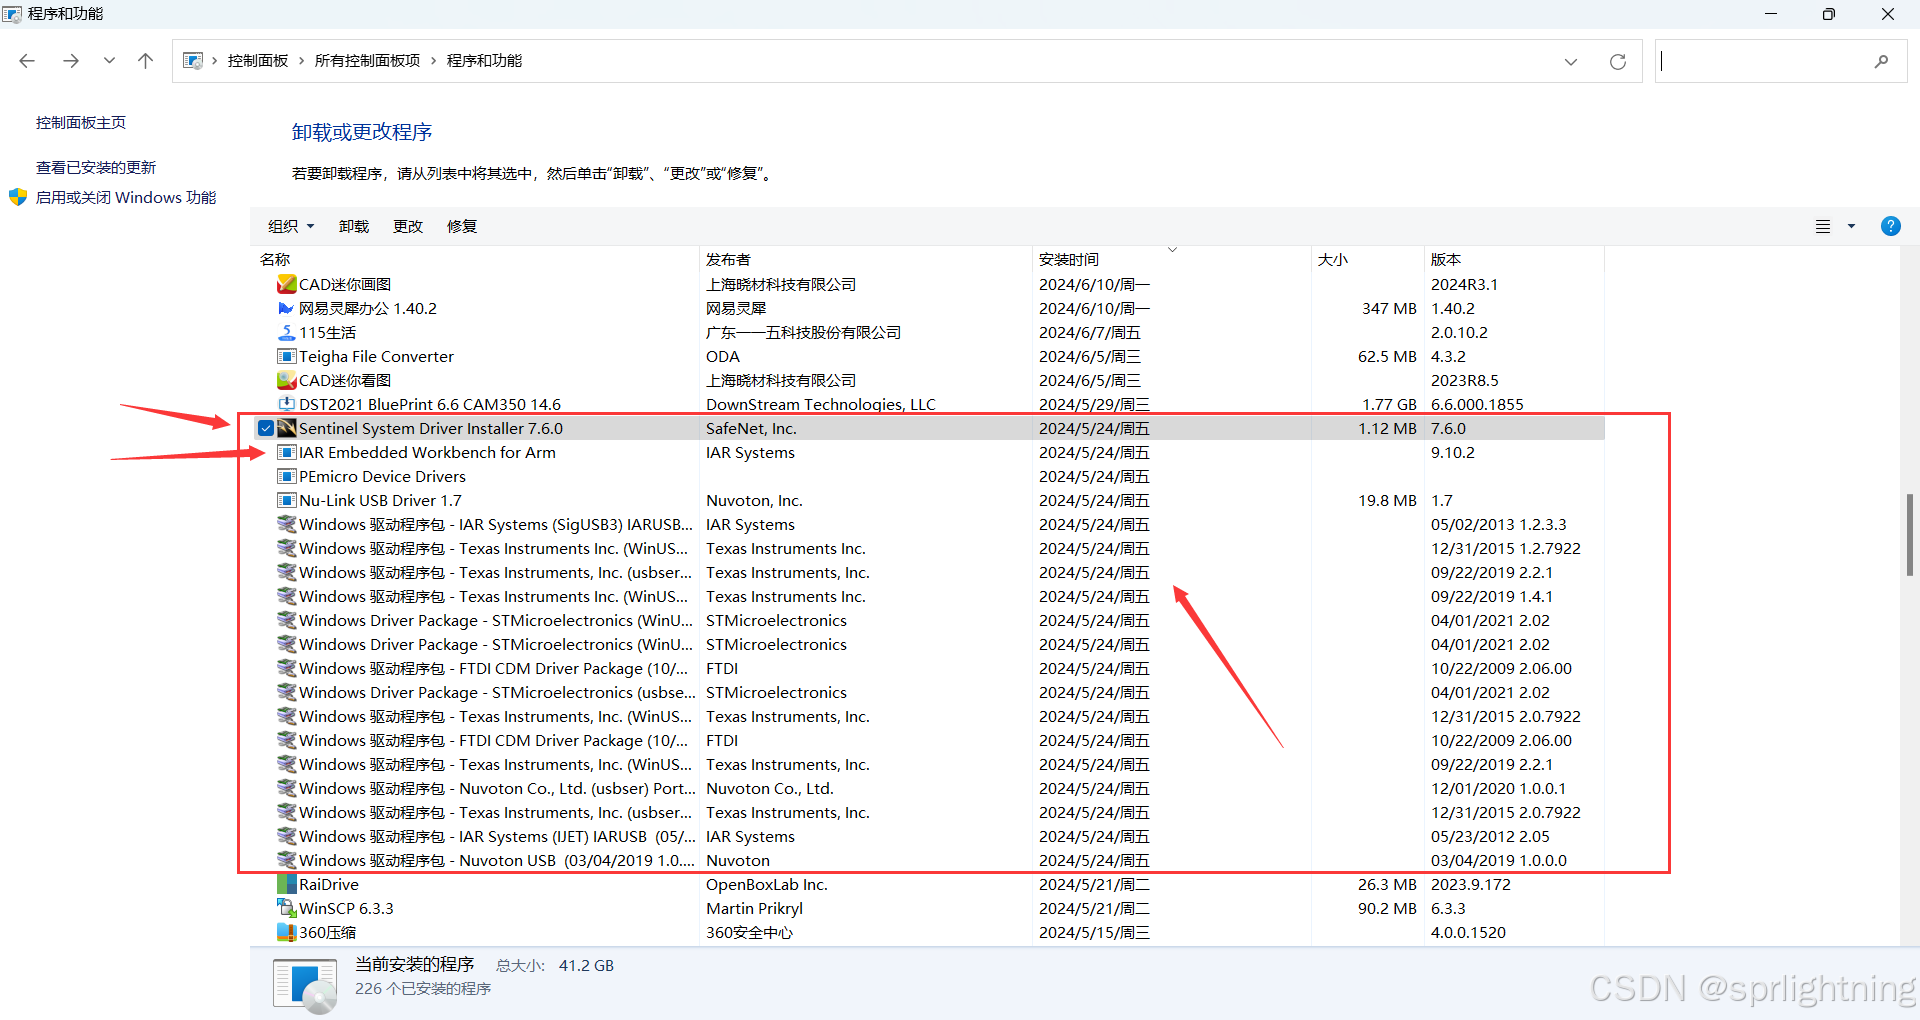The height and width of the screenshot is (1020, 1920).
Task: Click the version cell 6.6.000.1855
Action: (1477, 404)
